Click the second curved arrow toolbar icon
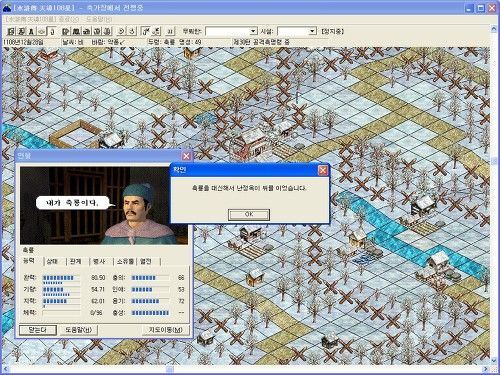The height and width of the screenshot is (375, 500). pyautogui.click(x=132, y=31)
